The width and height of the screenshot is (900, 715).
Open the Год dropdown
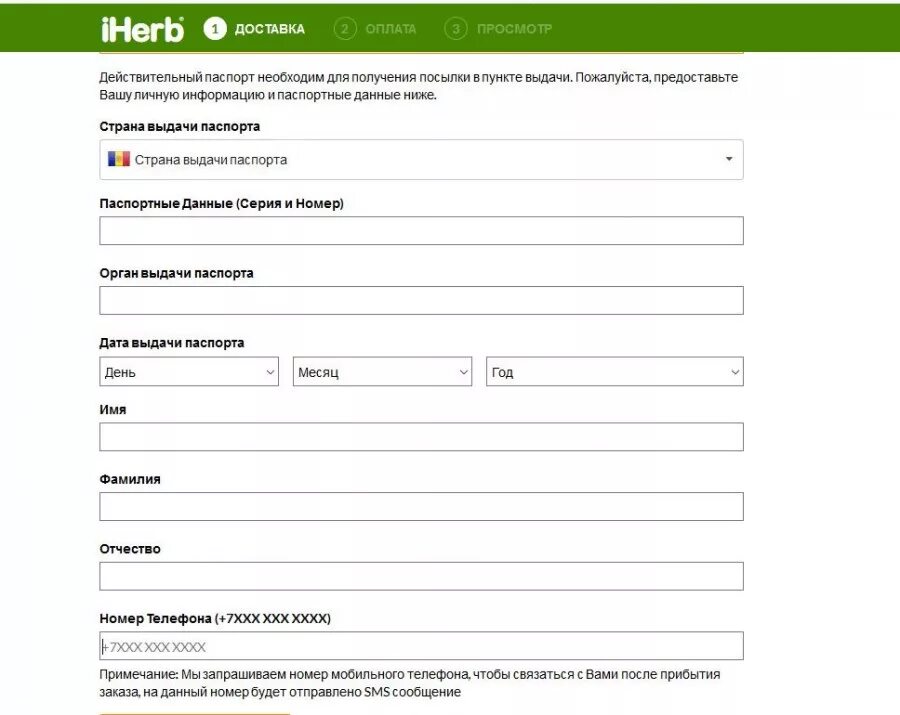614,372
